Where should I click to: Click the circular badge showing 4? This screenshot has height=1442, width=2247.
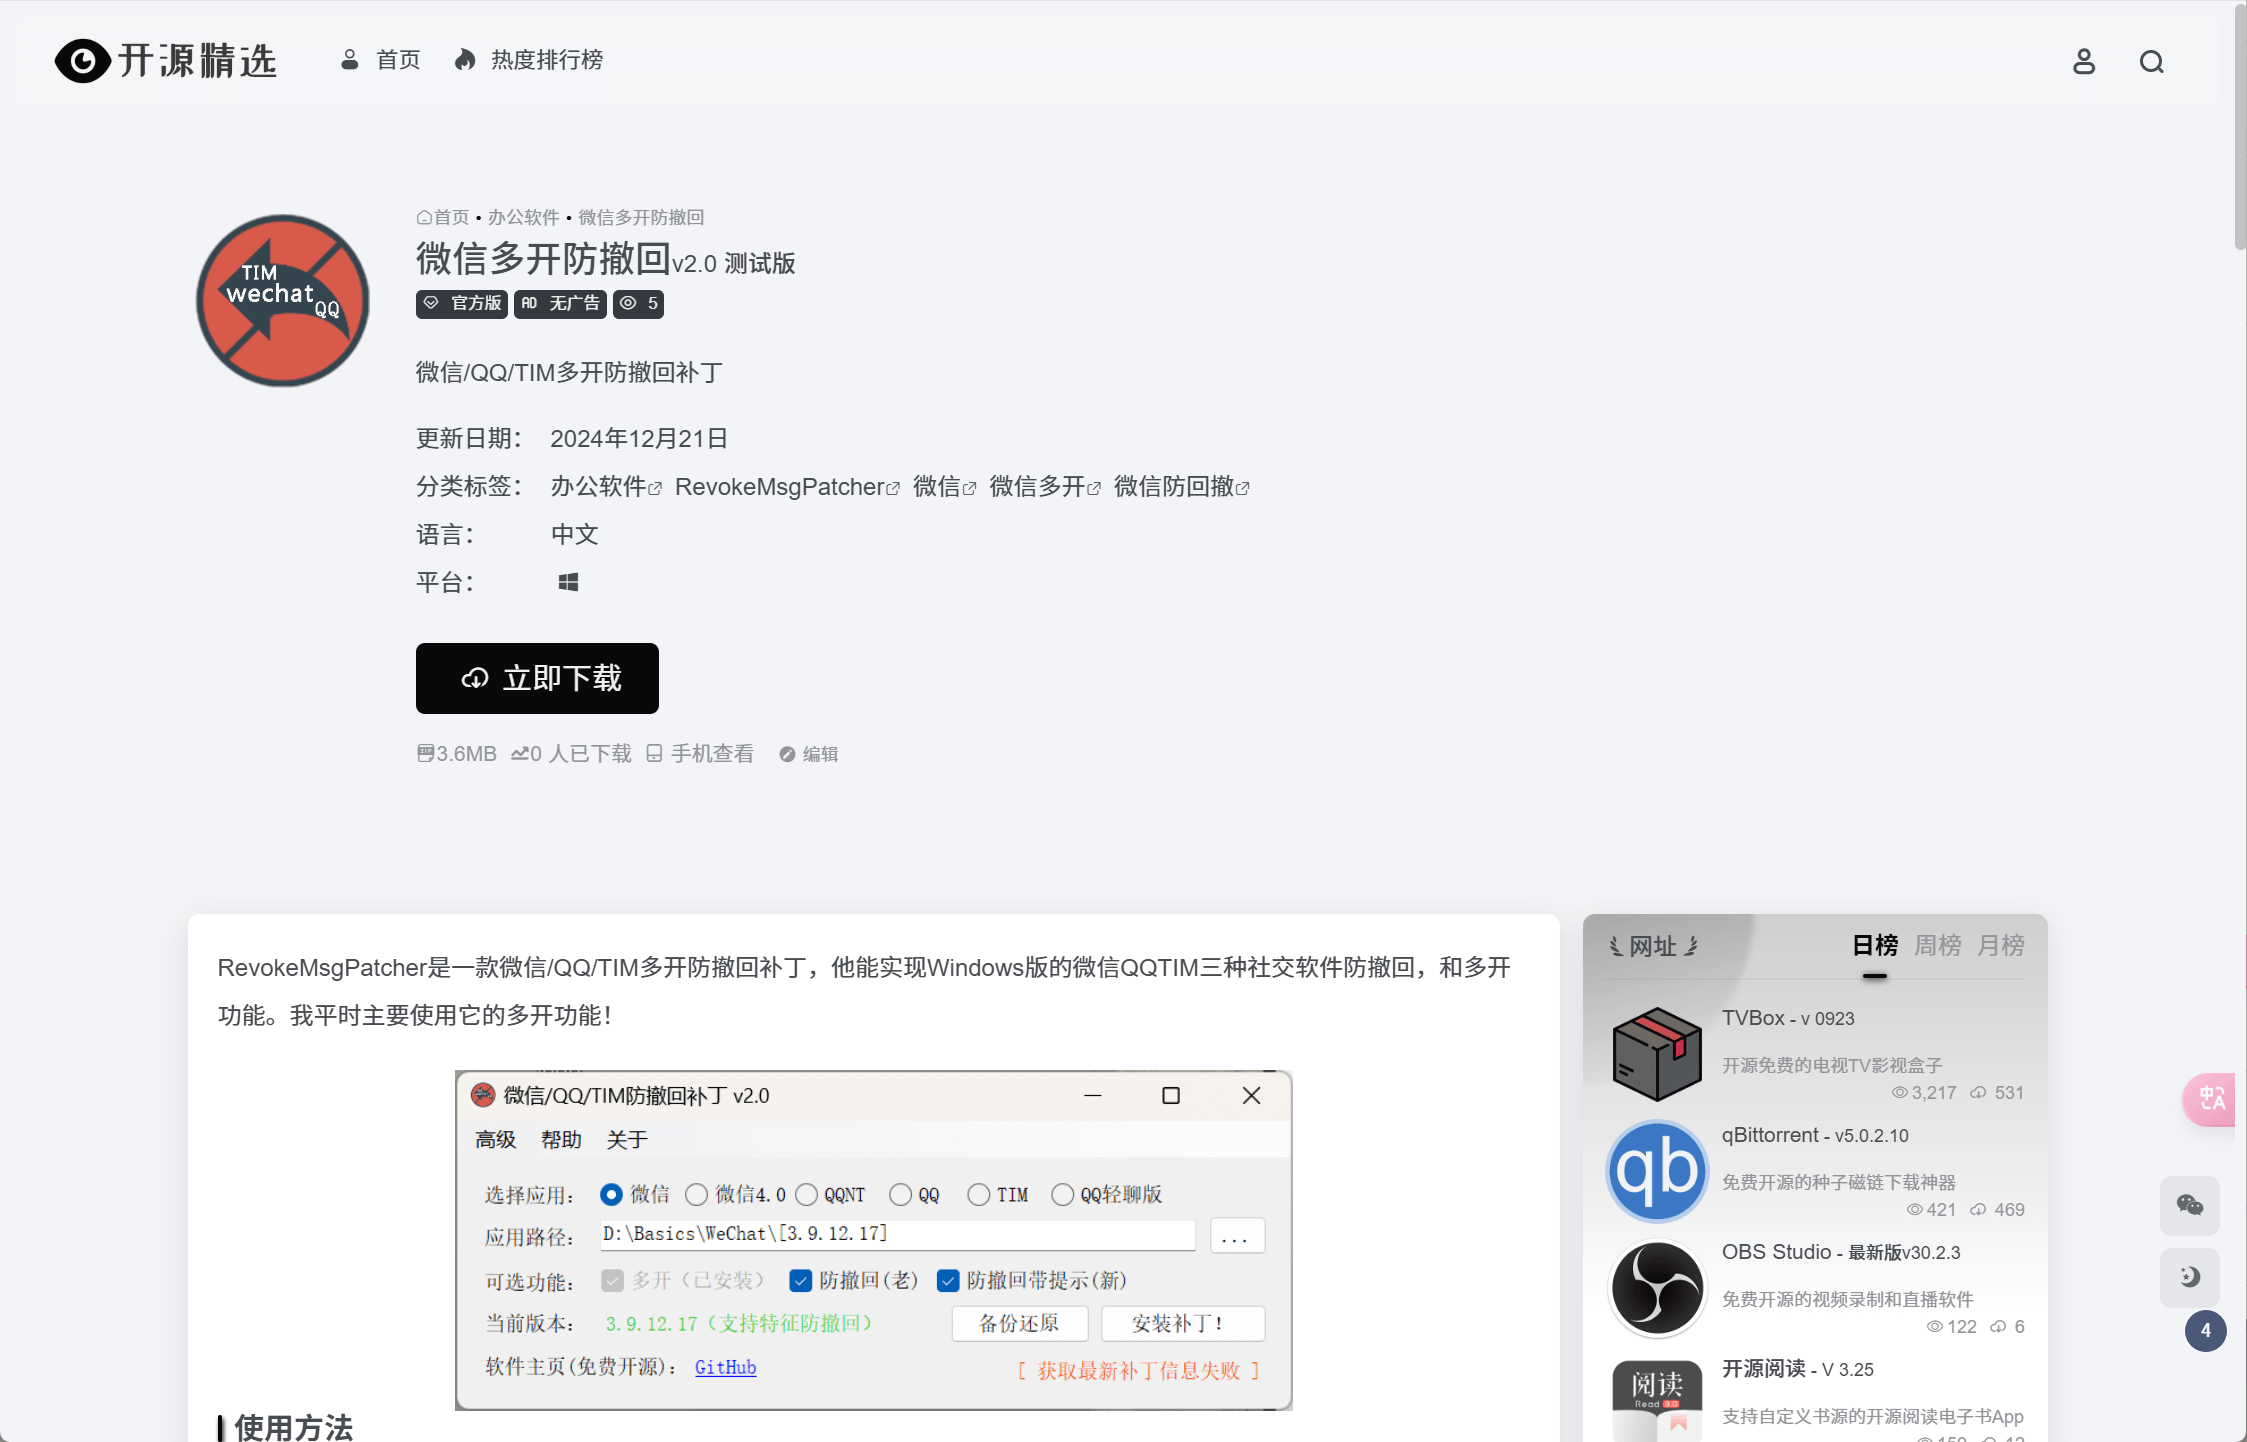(x=2206, y=1331)
